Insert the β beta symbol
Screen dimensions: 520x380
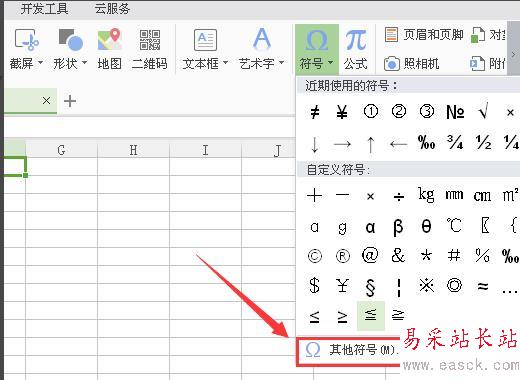pyautogui.click(x=398, y=227)
